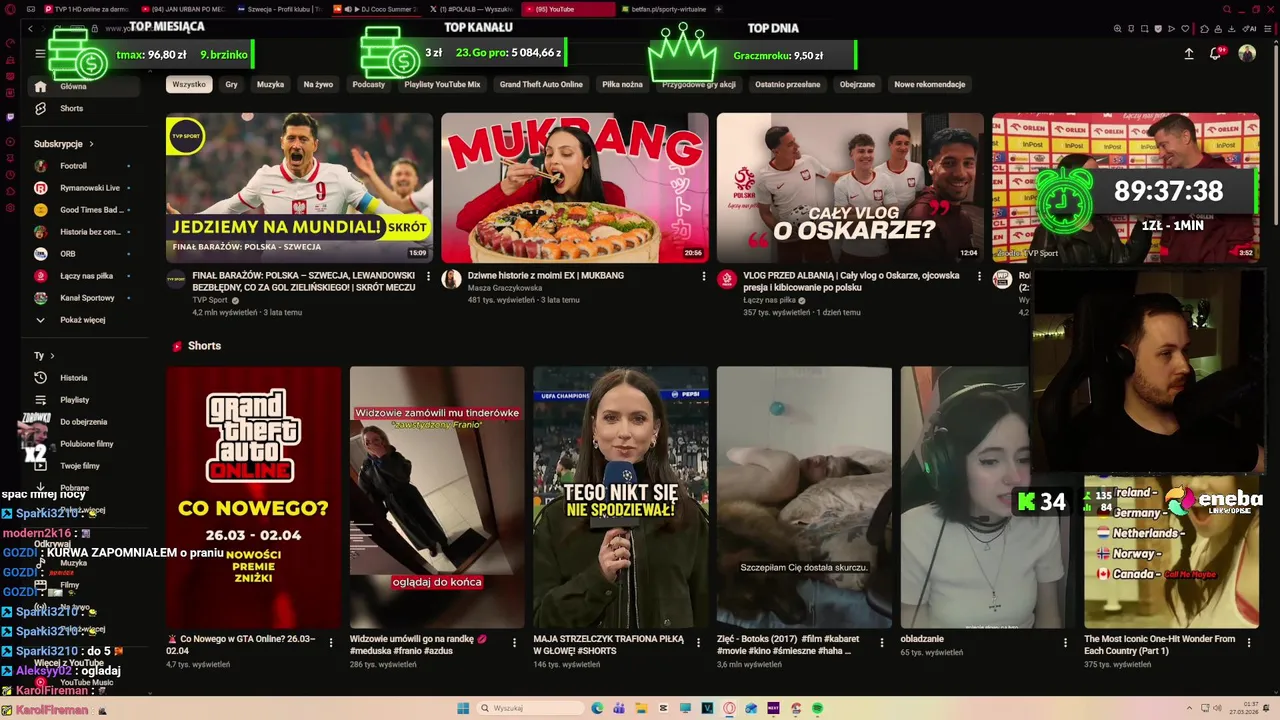The image size is (1280, 720).
Task: Open options for Vlog przed Albanią video
Action: point(979,276)
